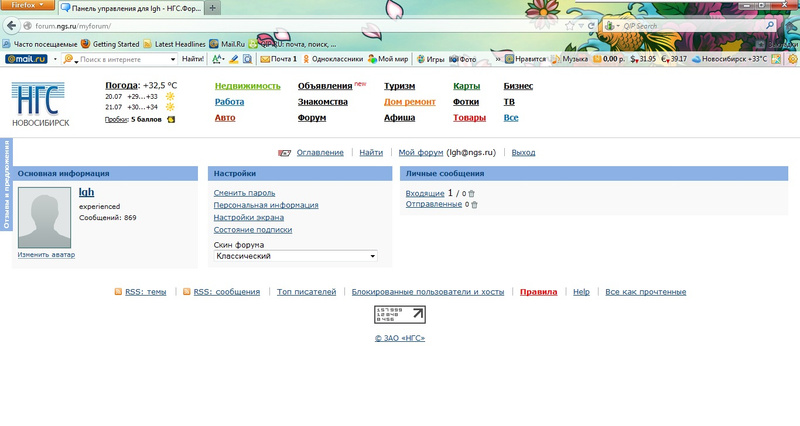Select the Панель управления browser tab

coord(131,8)
